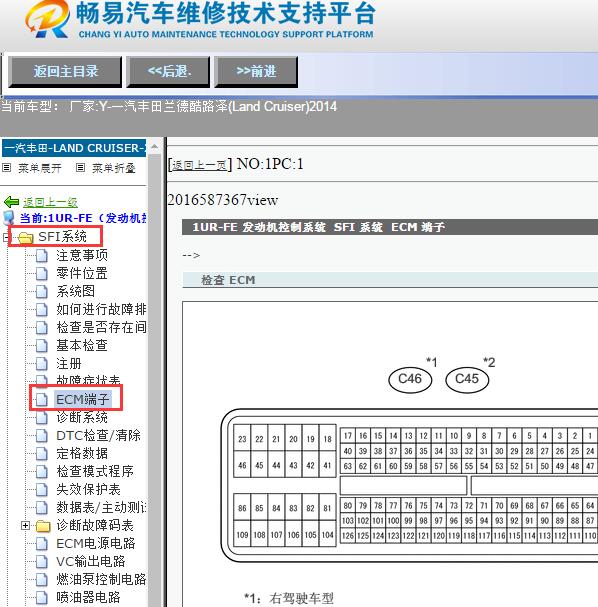Click the 检查是否存在 document icon
598x607 pixels.
tap(41, 328)
